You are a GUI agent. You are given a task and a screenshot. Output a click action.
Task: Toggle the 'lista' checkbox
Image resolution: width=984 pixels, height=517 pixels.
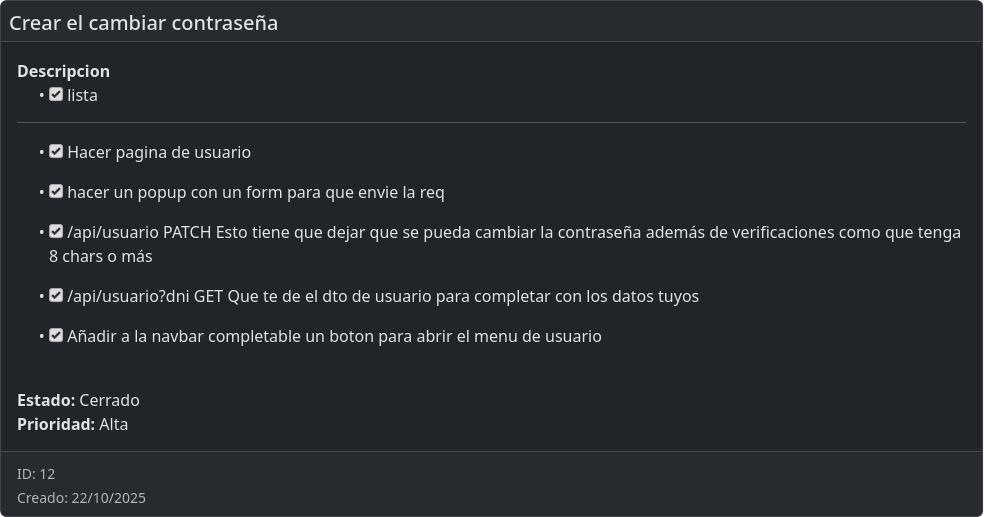tap(56, 95)
